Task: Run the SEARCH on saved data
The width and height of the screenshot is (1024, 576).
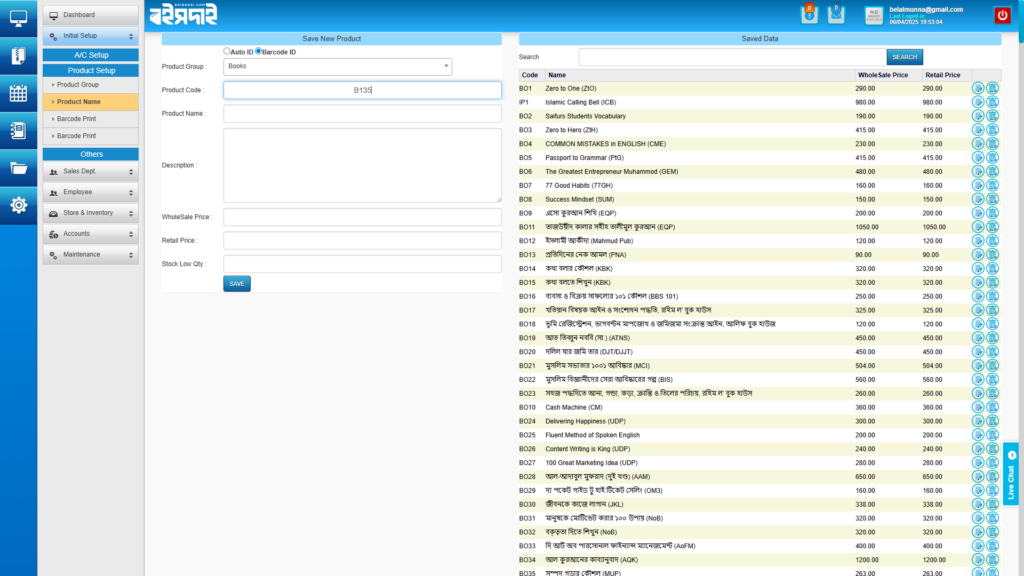Action: [x=903, y=57]
